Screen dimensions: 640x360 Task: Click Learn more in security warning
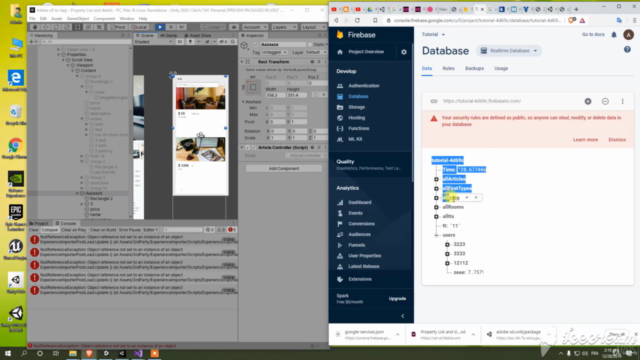tap(585, 140)
